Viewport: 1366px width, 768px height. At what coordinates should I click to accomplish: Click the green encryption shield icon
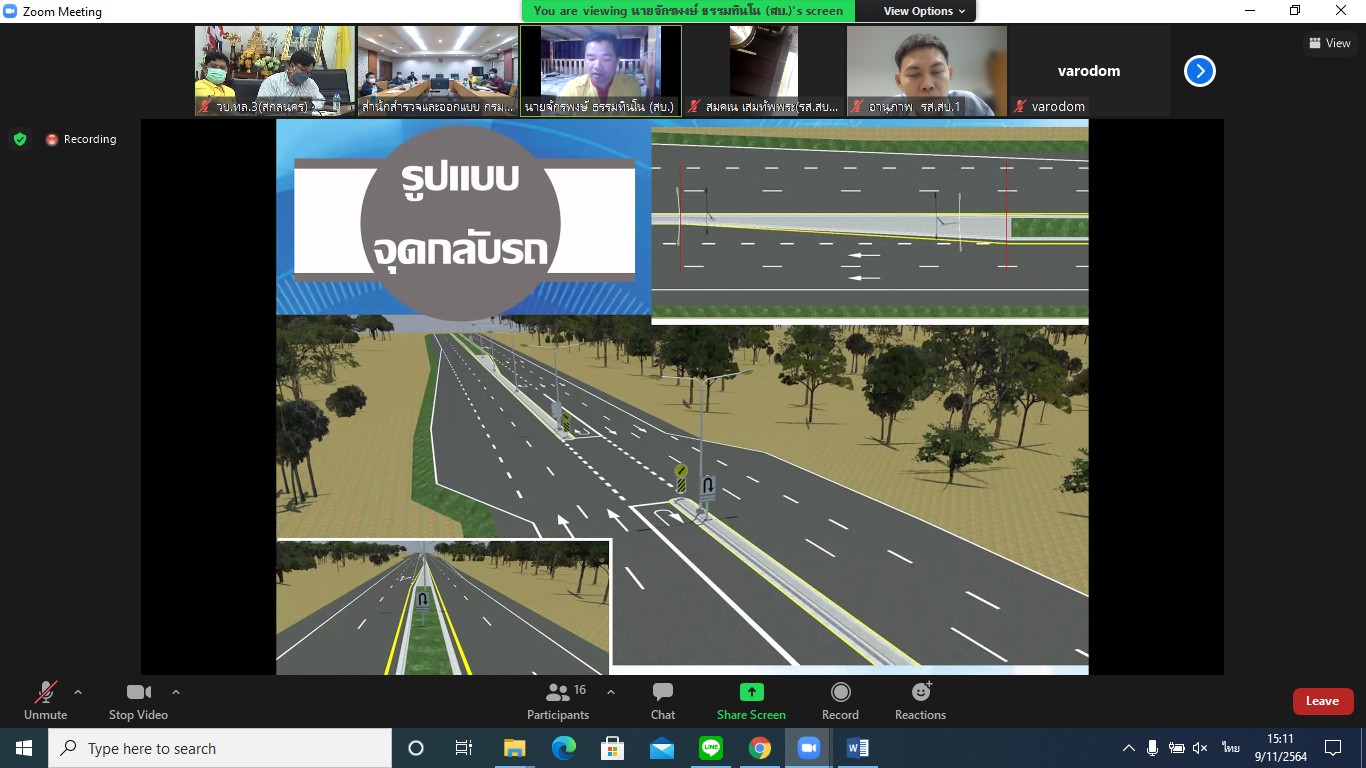point(20,139)
